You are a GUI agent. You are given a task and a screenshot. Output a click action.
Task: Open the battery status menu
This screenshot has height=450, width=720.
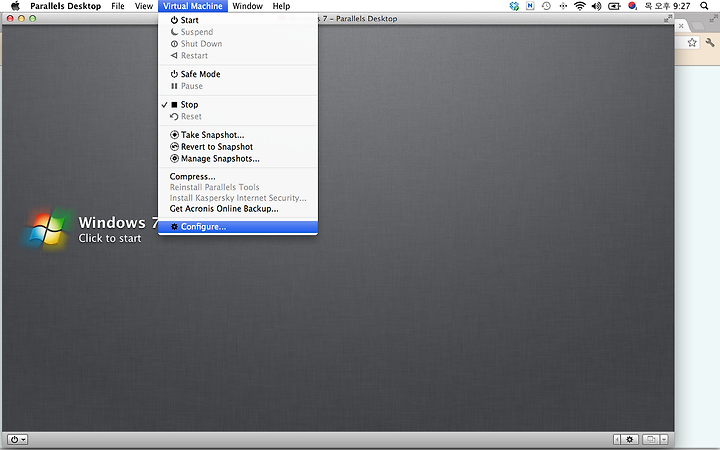pyautogui.click(x=614, y=6)
